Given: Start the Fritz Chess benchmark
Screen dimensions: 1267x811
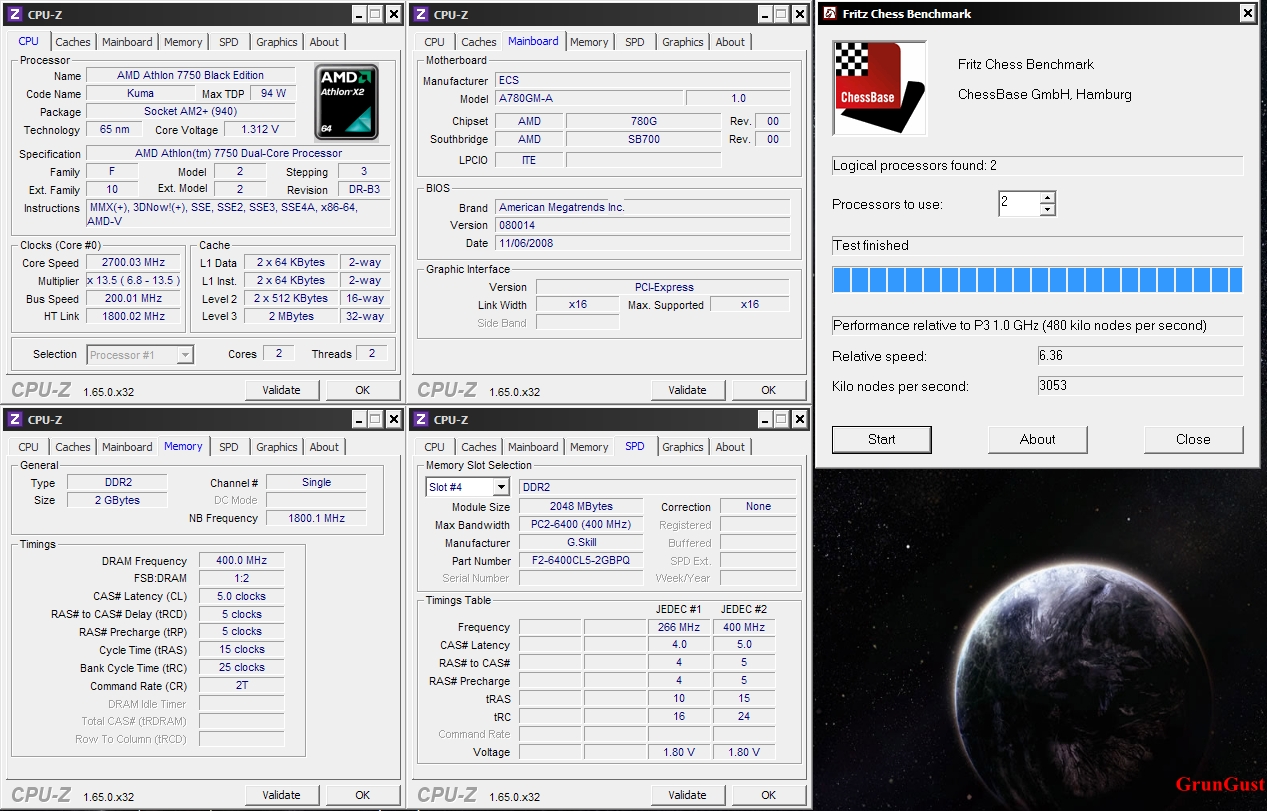Looking at the screenshot, I should tap(882, 439).
